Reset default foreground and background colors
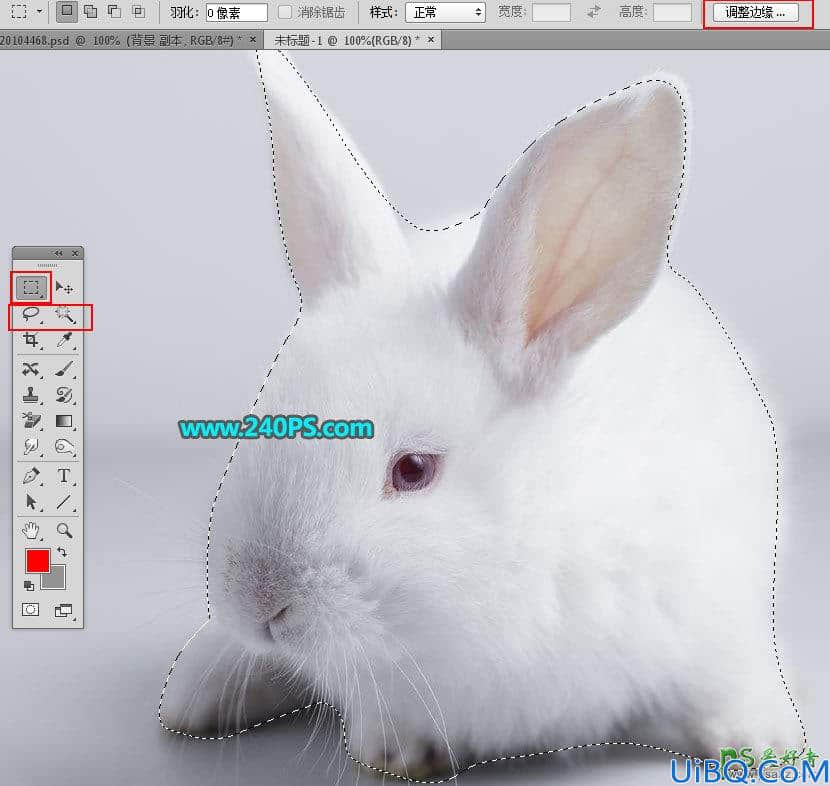Viewport: 830px width, 786px height. pos(29,585)
